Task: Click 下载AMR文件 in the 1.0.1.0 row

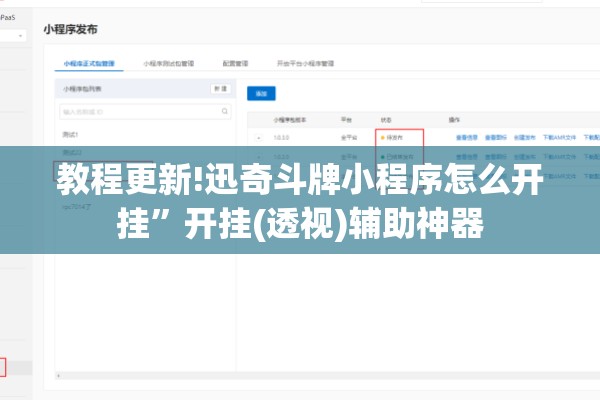Action: click(x=559, y=137)
